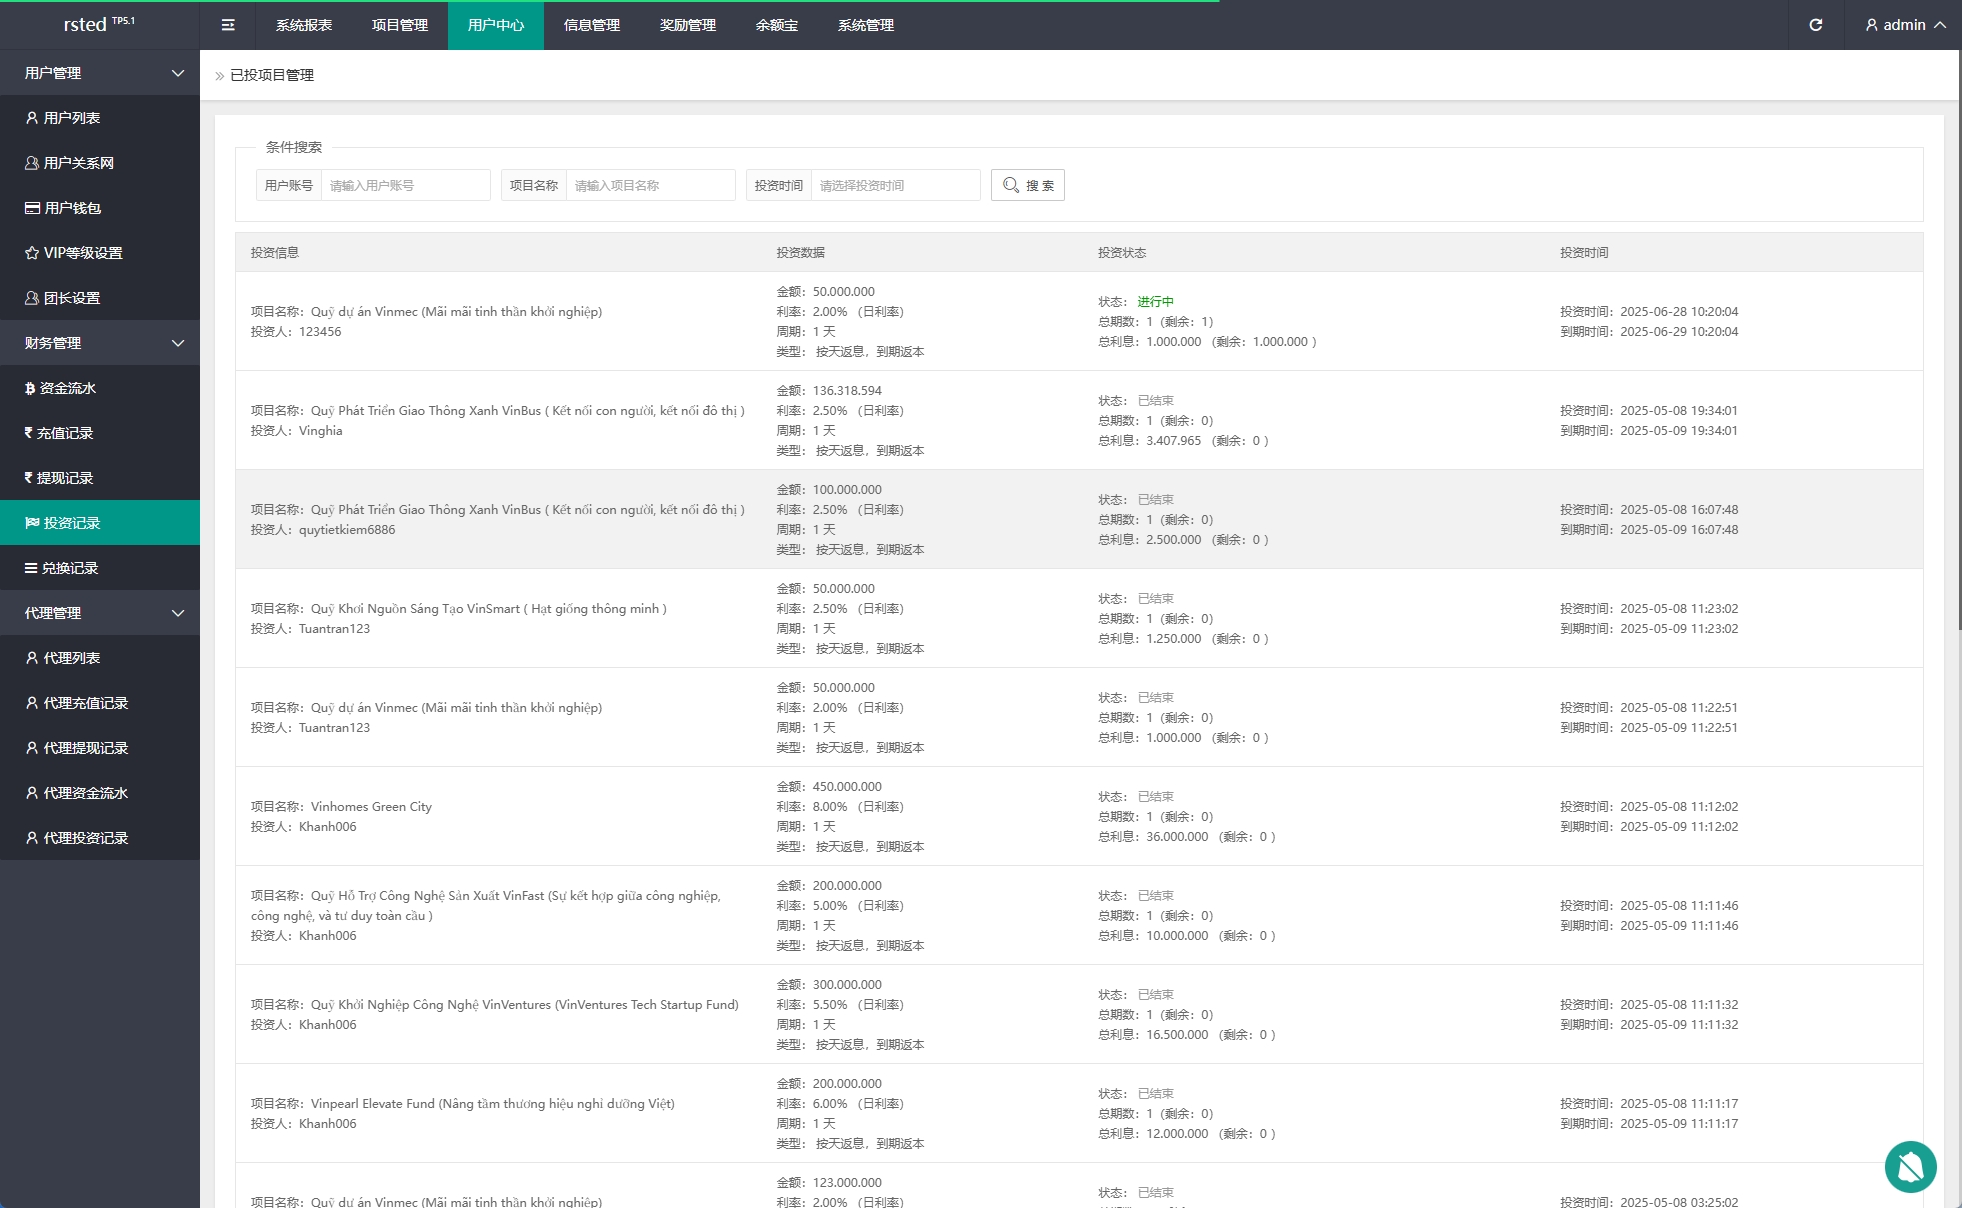Viewport: 1962px width, 1208px height.
Task: Click the round notification bell icon
Action: pos(1910,1166)
